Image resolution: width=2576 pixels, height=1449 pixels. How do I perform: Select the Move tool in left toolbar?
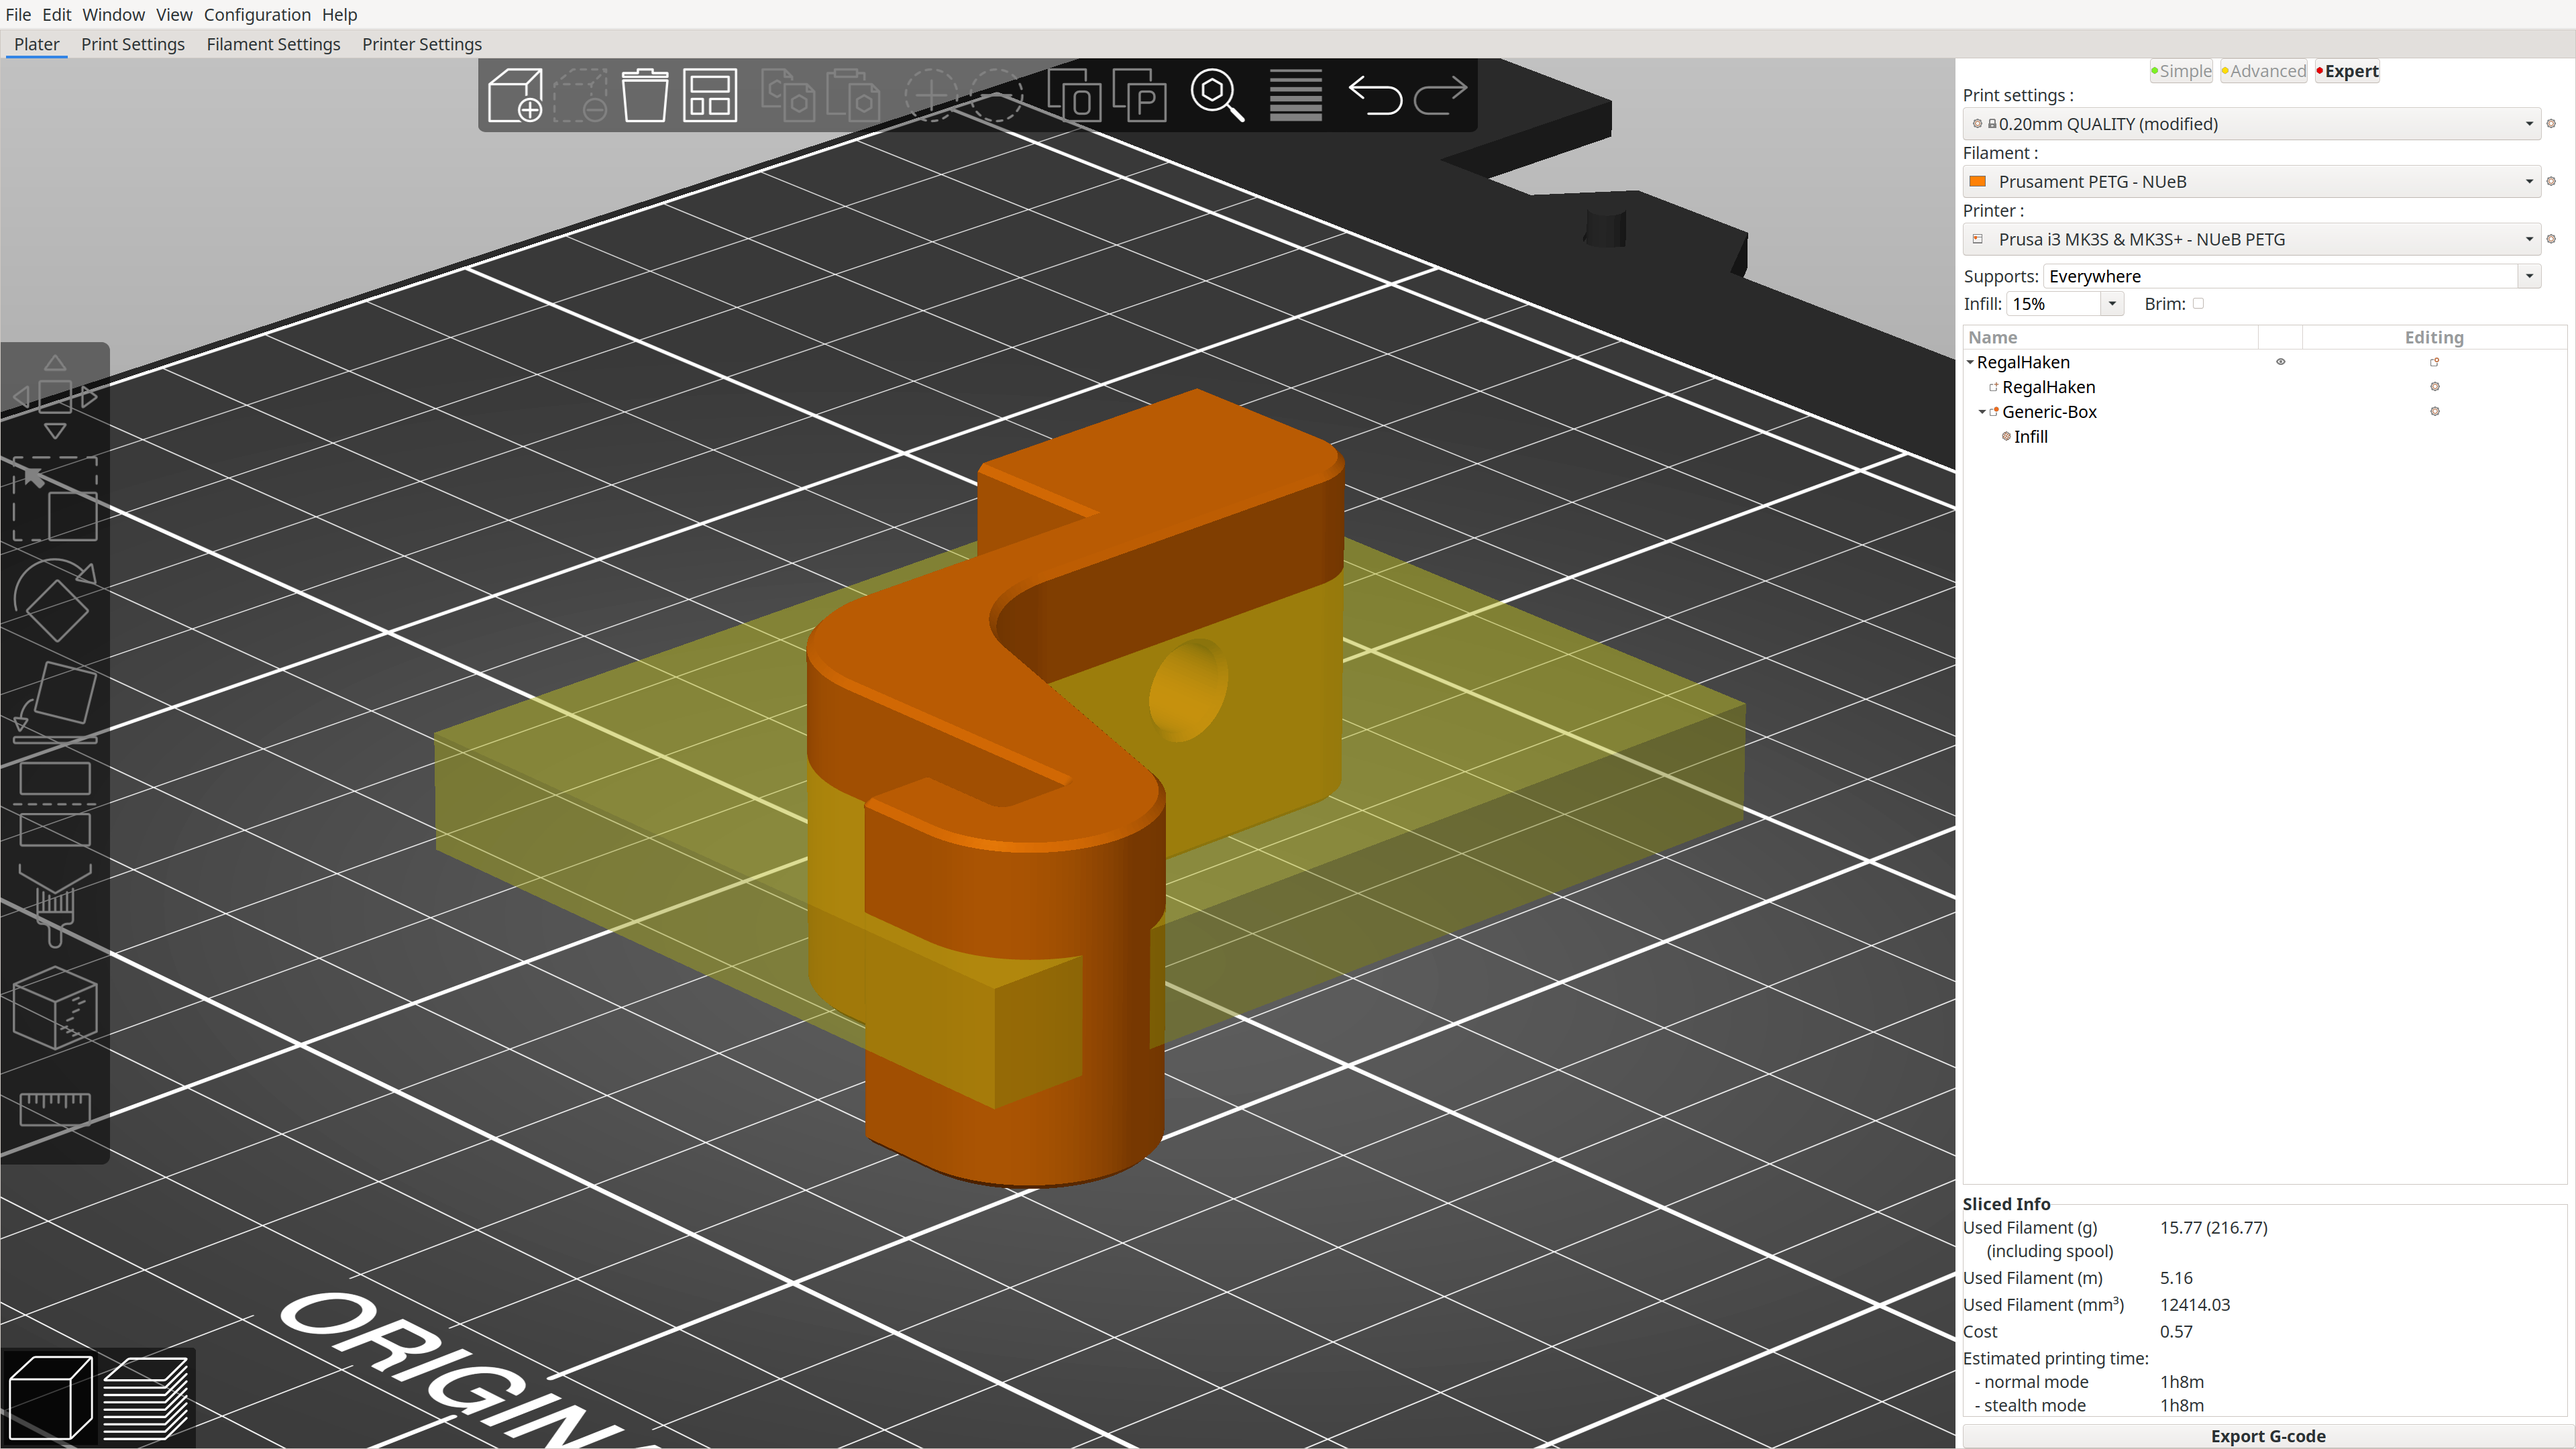(55, 397)
